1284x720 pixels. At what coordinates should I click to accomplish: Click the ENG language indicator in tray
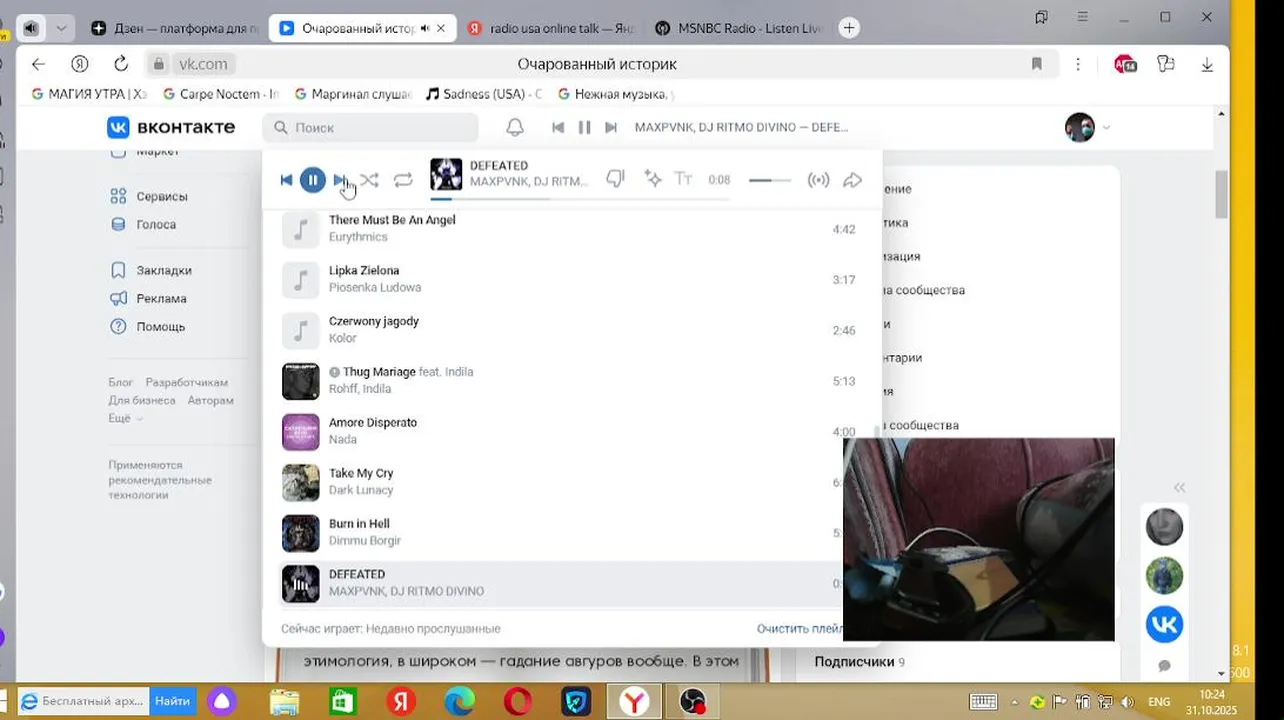click(1159, 702)
